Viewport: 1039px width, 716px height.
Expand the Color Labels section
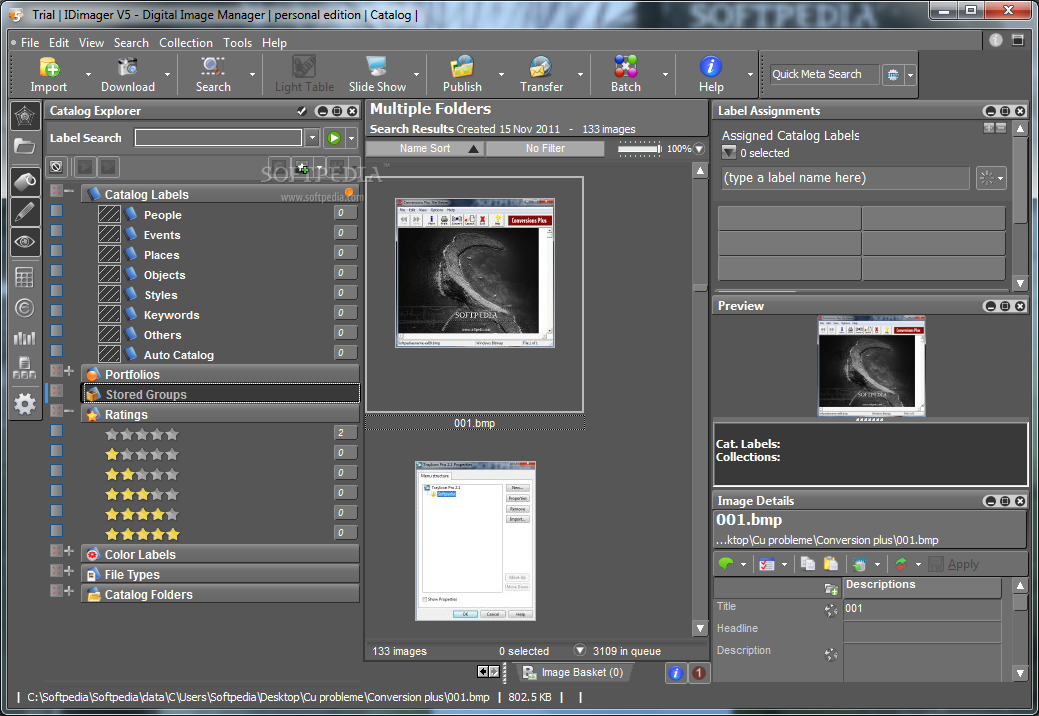[x=70, y=550]
